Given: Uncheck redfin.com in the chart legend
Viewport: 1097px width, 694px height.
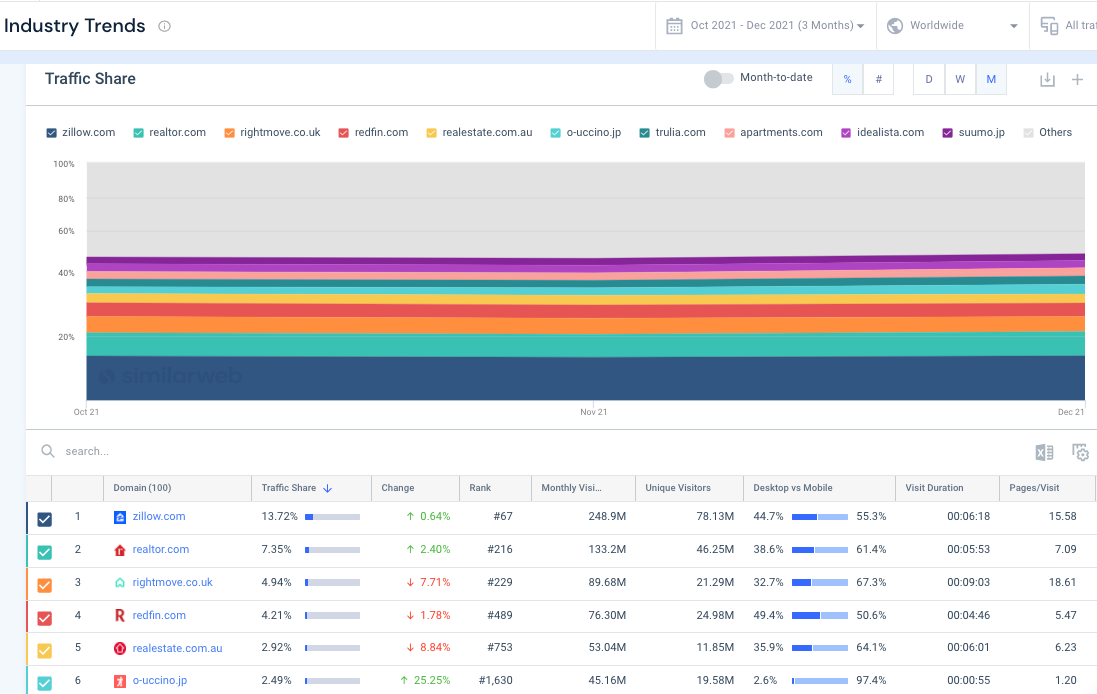Looking at the screenshot, I should pos(344,133).
